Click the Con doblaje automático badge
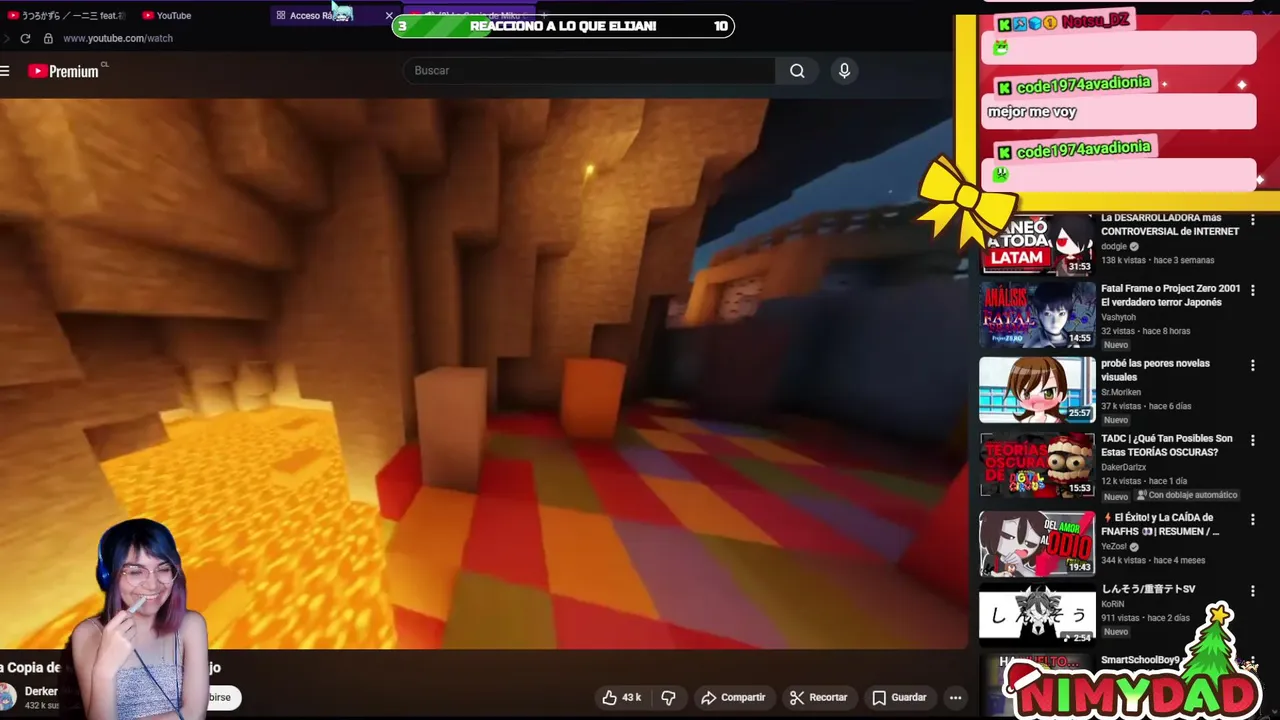This screenshot has height=720, width=1280. (x=1186, y=495)
